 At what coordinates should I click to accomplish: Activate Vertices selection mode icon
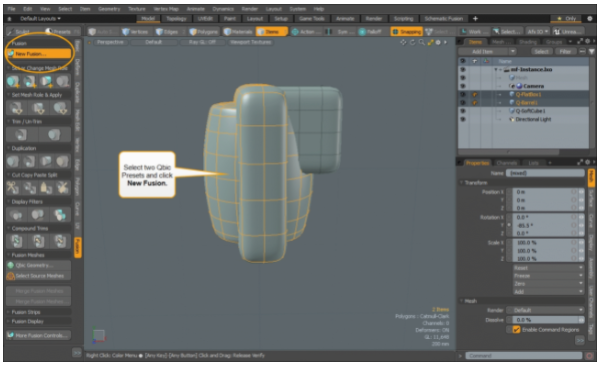click(x=126, y=32)
